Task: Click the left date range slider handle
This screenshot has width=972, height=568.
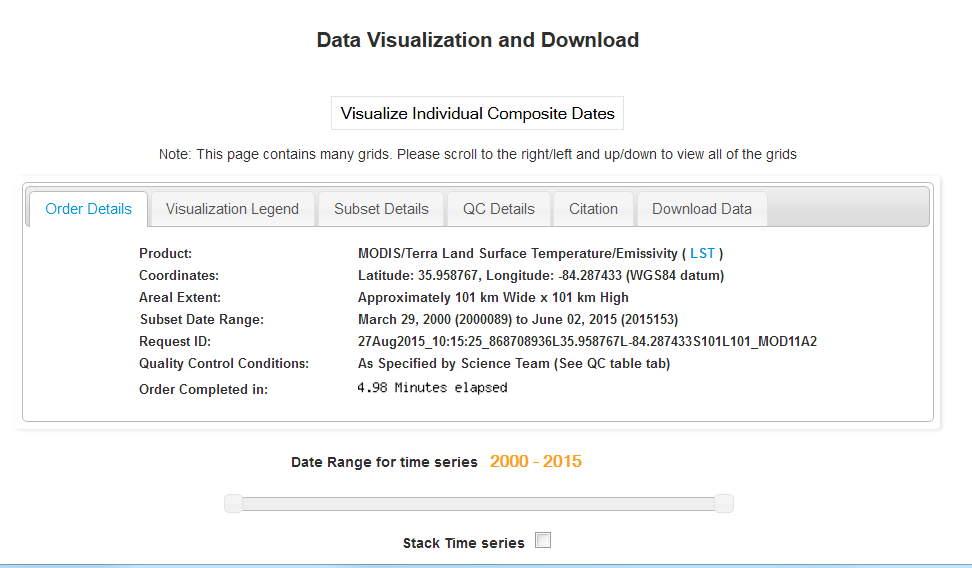Action: point(233,503)
